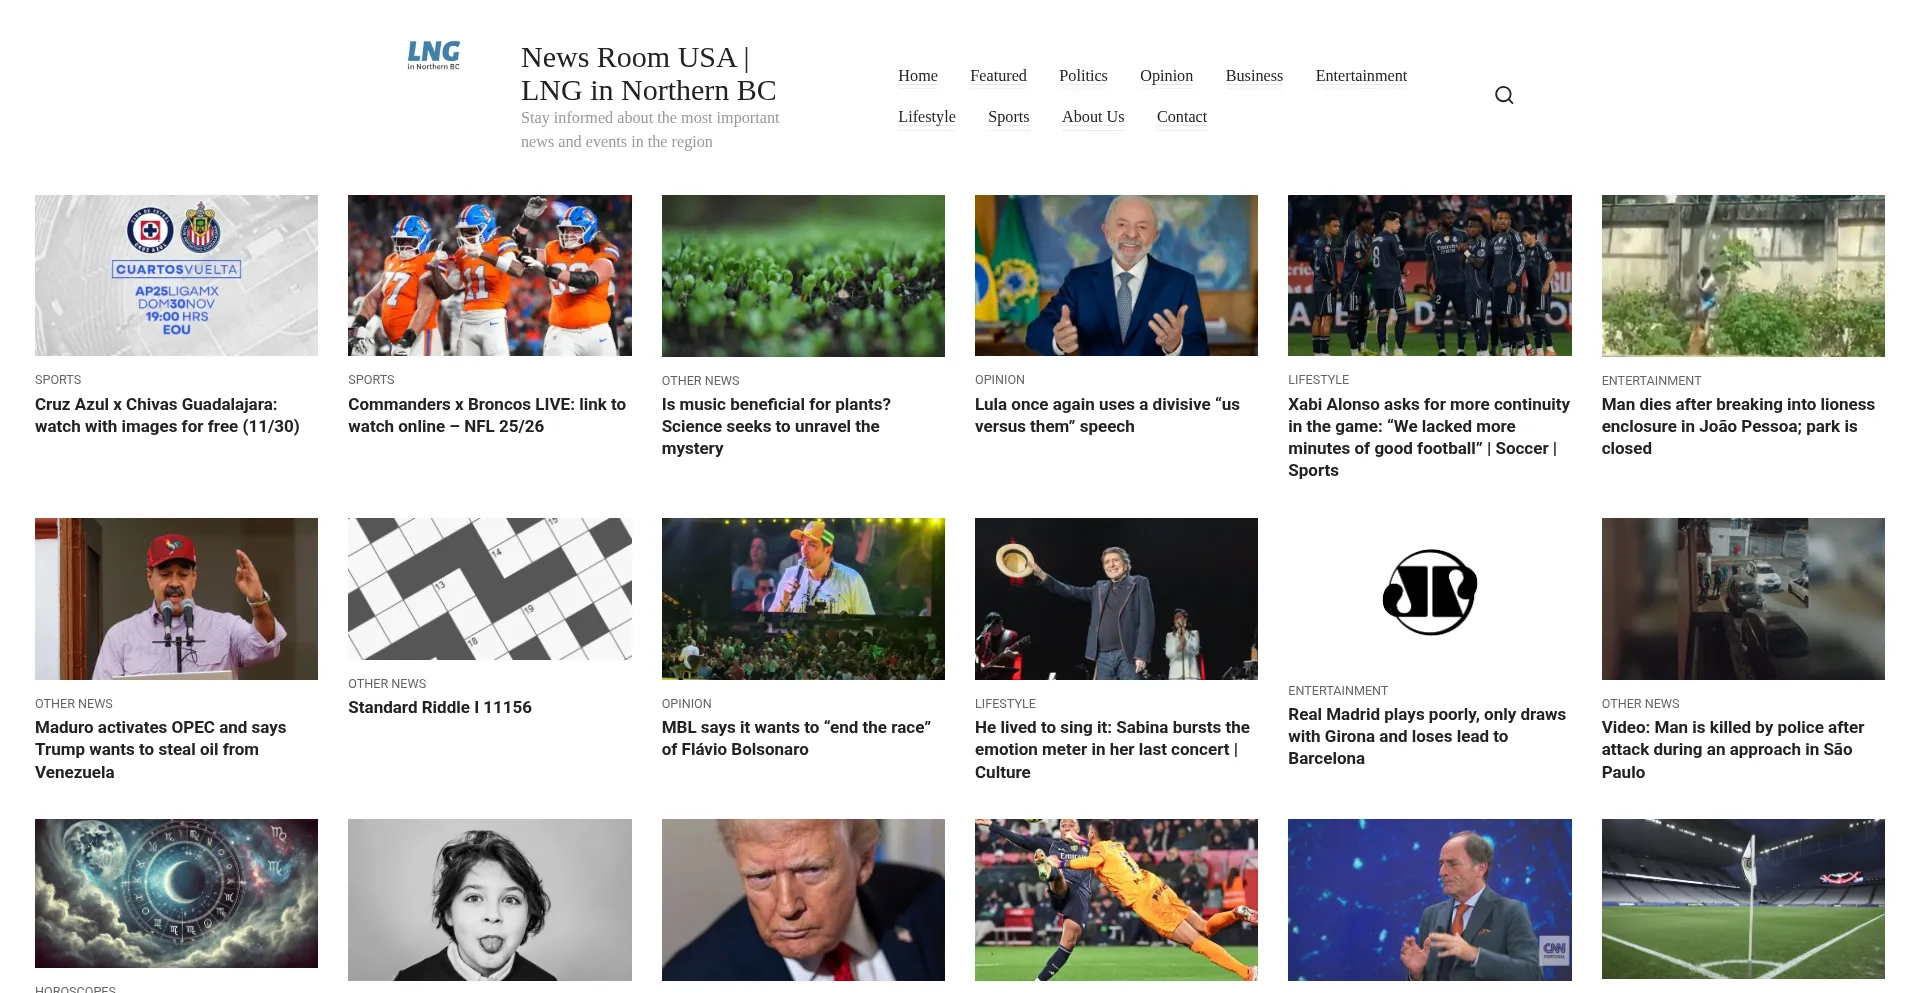This screenshot has height=993, width=1920.
Task: Open the About Us page
Action: (1093, 117)
